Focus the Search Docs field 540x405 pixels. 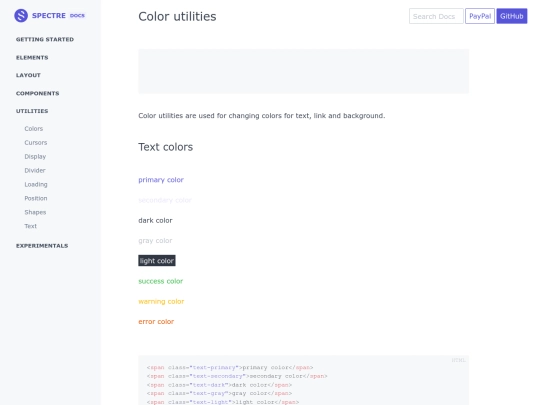[436, 16]
